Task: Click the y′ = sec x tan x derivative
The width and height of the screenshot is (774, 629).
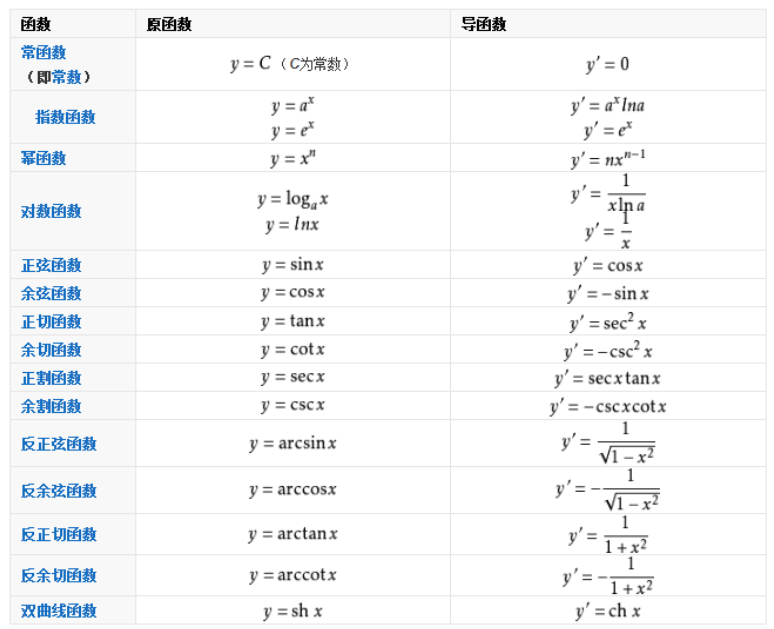Action: pyautogui.click(x=607, y=378)
